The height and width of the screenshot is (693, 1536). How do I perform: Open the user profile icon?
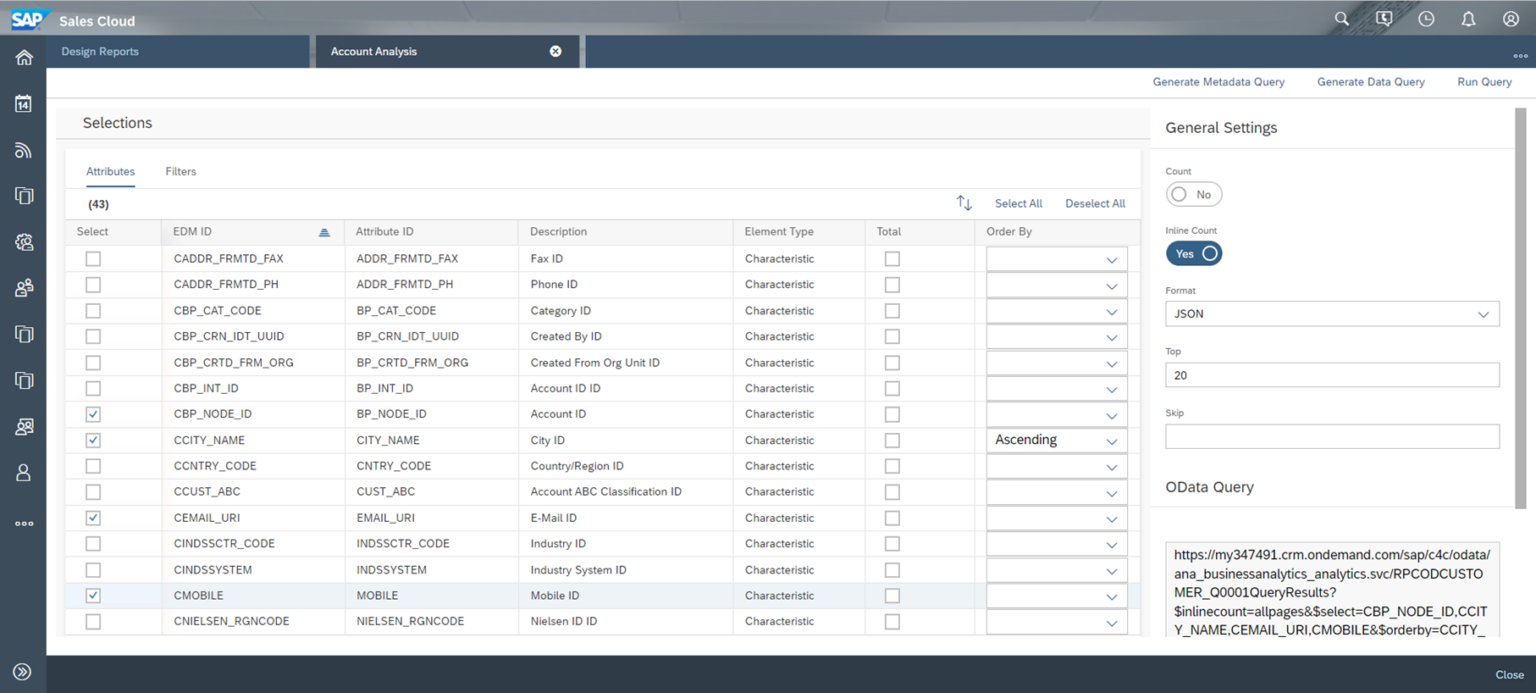[1511, 19]
